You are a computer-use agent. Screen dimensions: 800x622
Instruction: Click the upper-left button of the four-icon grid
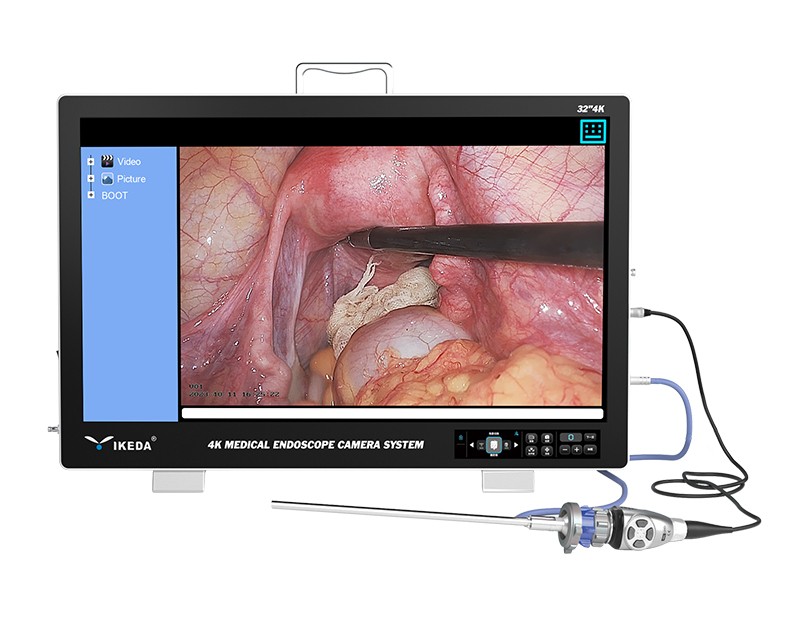click(x=531, y=438)
